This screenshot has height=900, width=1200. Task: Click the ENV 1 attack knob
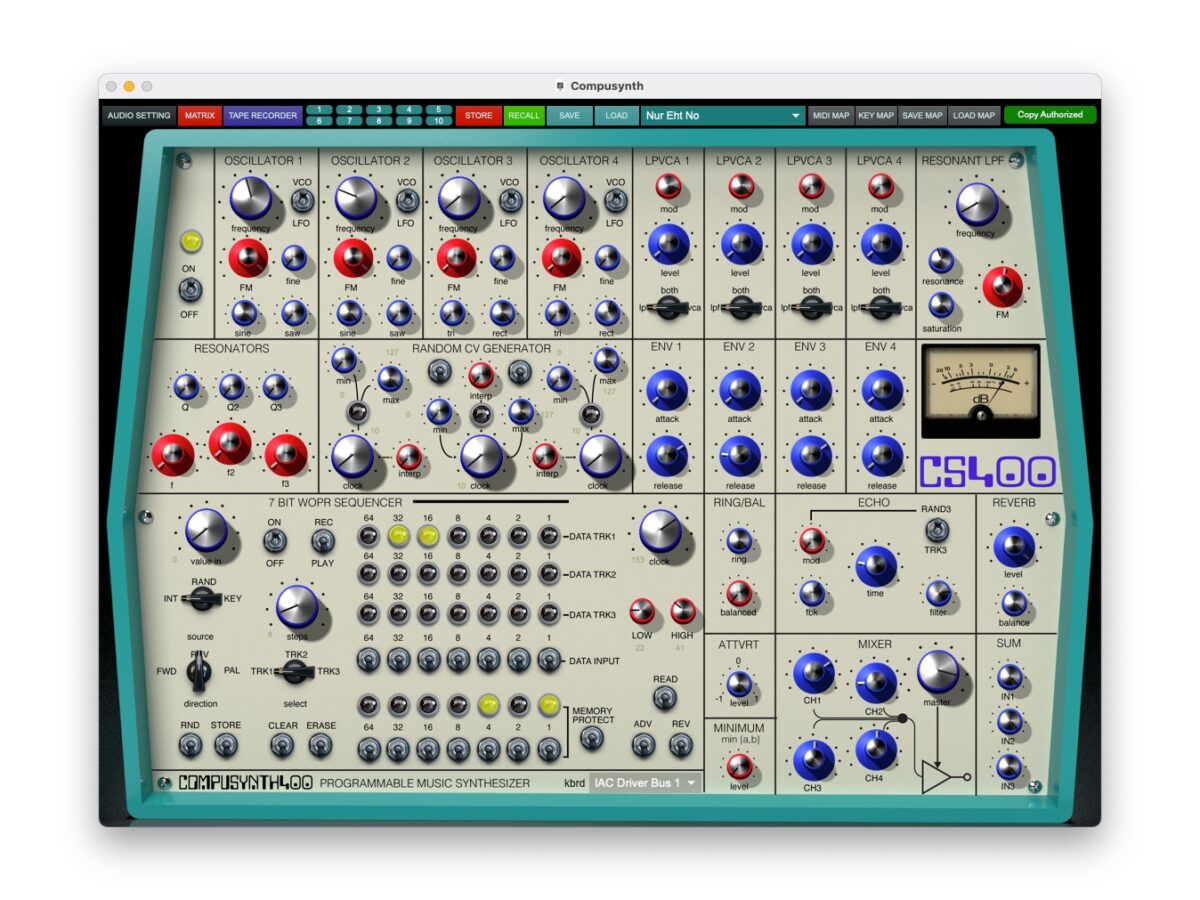[x=668, y=389]
